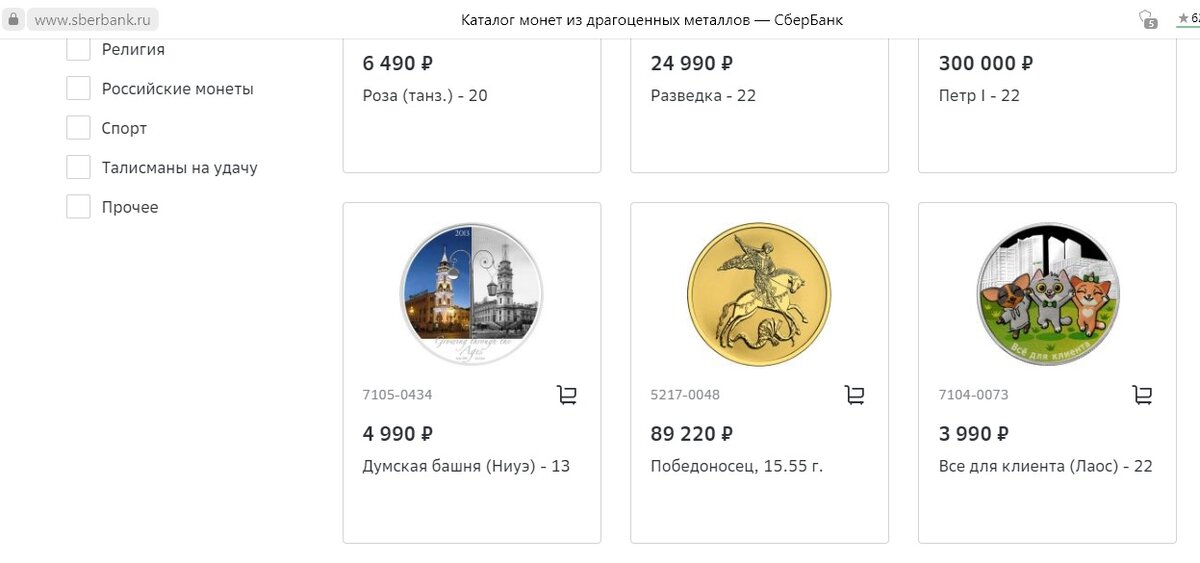This screenshot has height=563, width=1200.
Task: Click the www.sberbank.ru address field
Action: (x=92, y=20)
